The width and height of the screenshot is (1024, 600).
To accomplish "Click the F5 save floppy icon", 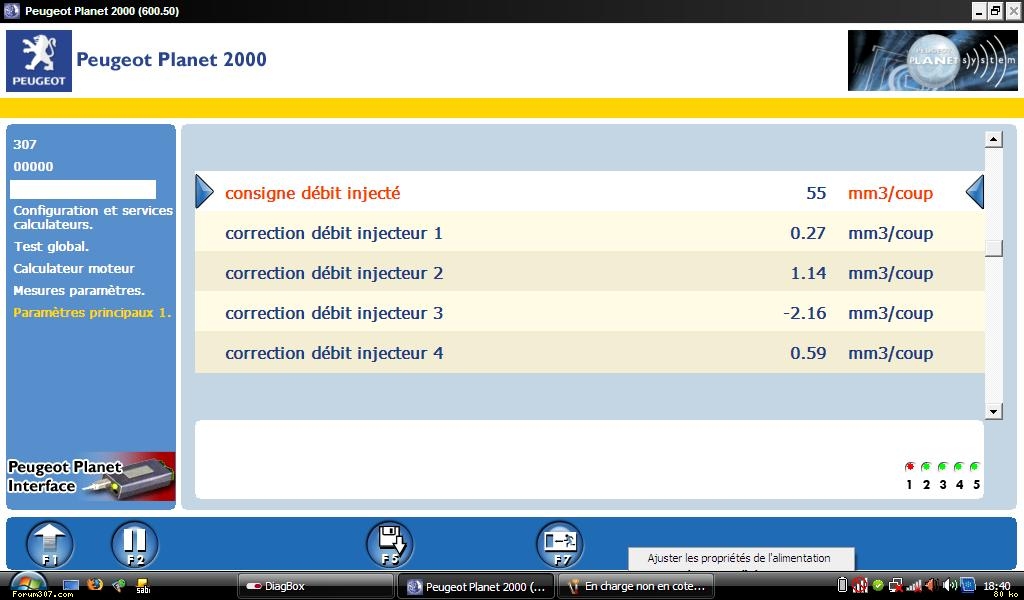I will pyautogui.click(x=389, y=545).
